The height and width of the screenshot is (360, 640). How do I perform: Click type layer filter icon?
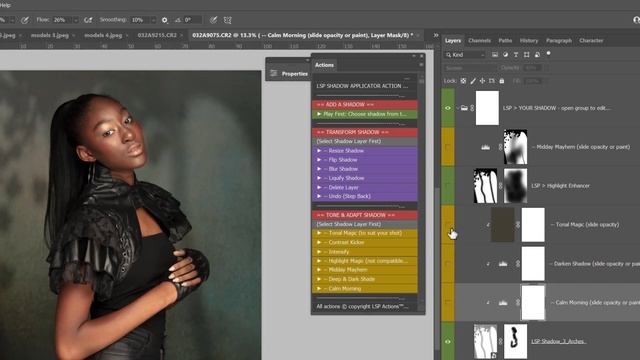coord(516,54)
